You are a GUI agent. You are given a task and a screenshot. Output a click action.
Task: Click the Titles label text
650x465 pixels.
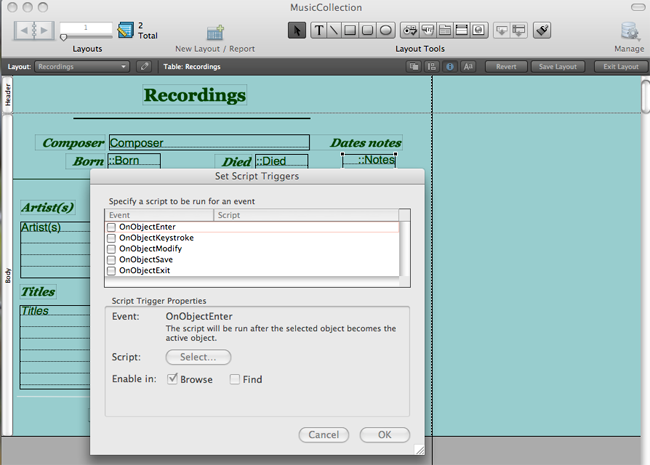pos(38,292)
